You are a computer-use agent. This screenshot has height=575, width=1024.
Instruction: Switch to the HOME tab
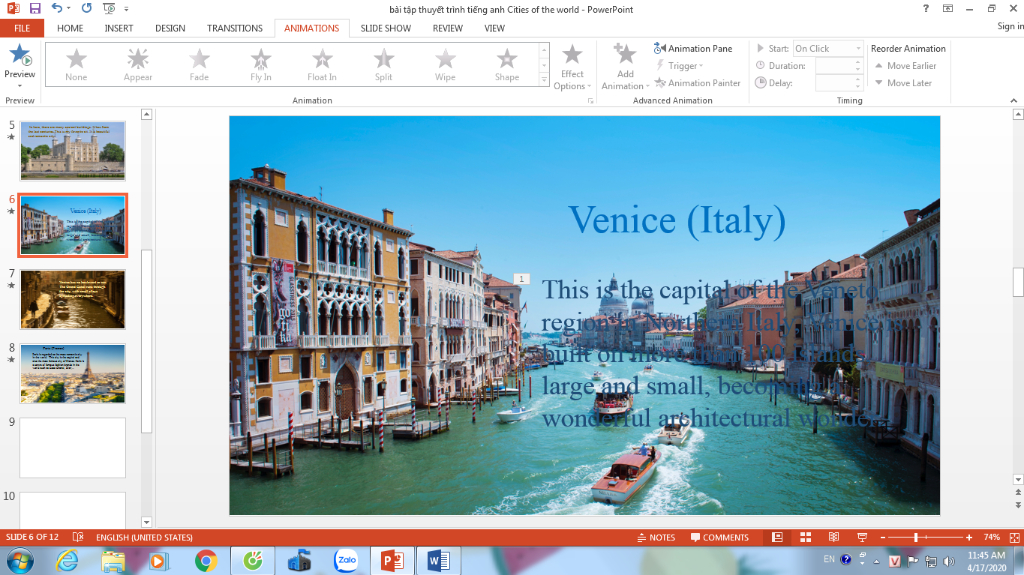pyautogui.click(x=70, y=28)
